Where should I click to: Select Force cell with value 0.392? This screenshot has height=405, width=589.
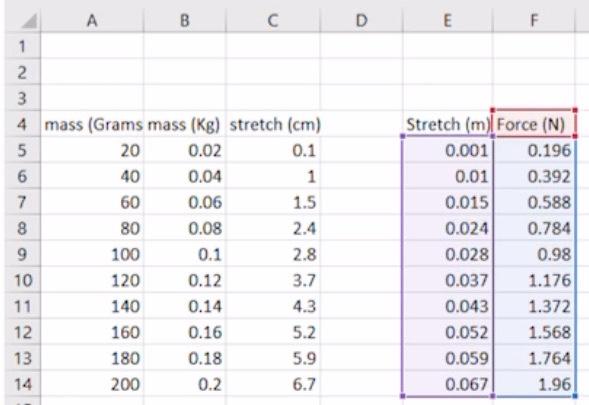point(533,176)
